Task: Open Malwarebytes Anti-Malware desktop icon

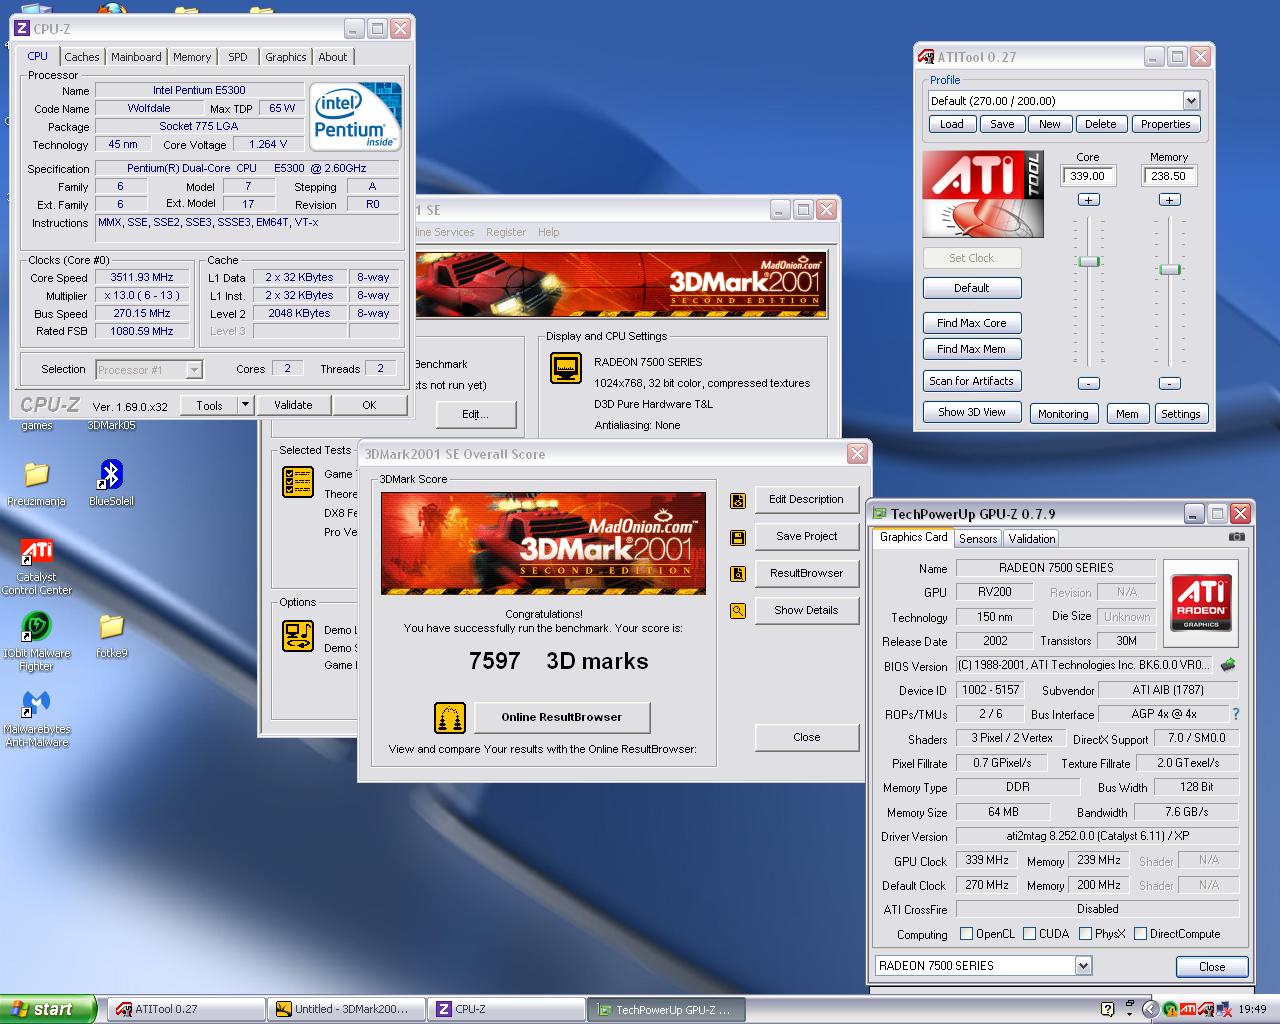Action: 37,718
